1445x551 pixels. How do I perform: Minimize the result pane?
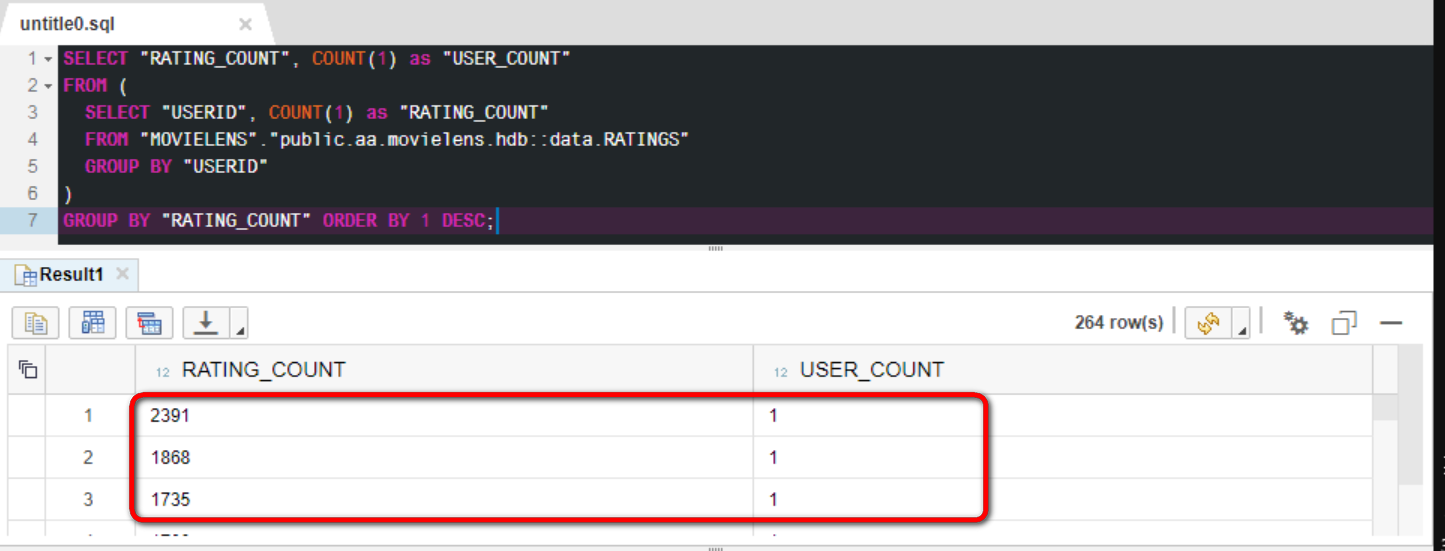click(x=1391, y=323)
